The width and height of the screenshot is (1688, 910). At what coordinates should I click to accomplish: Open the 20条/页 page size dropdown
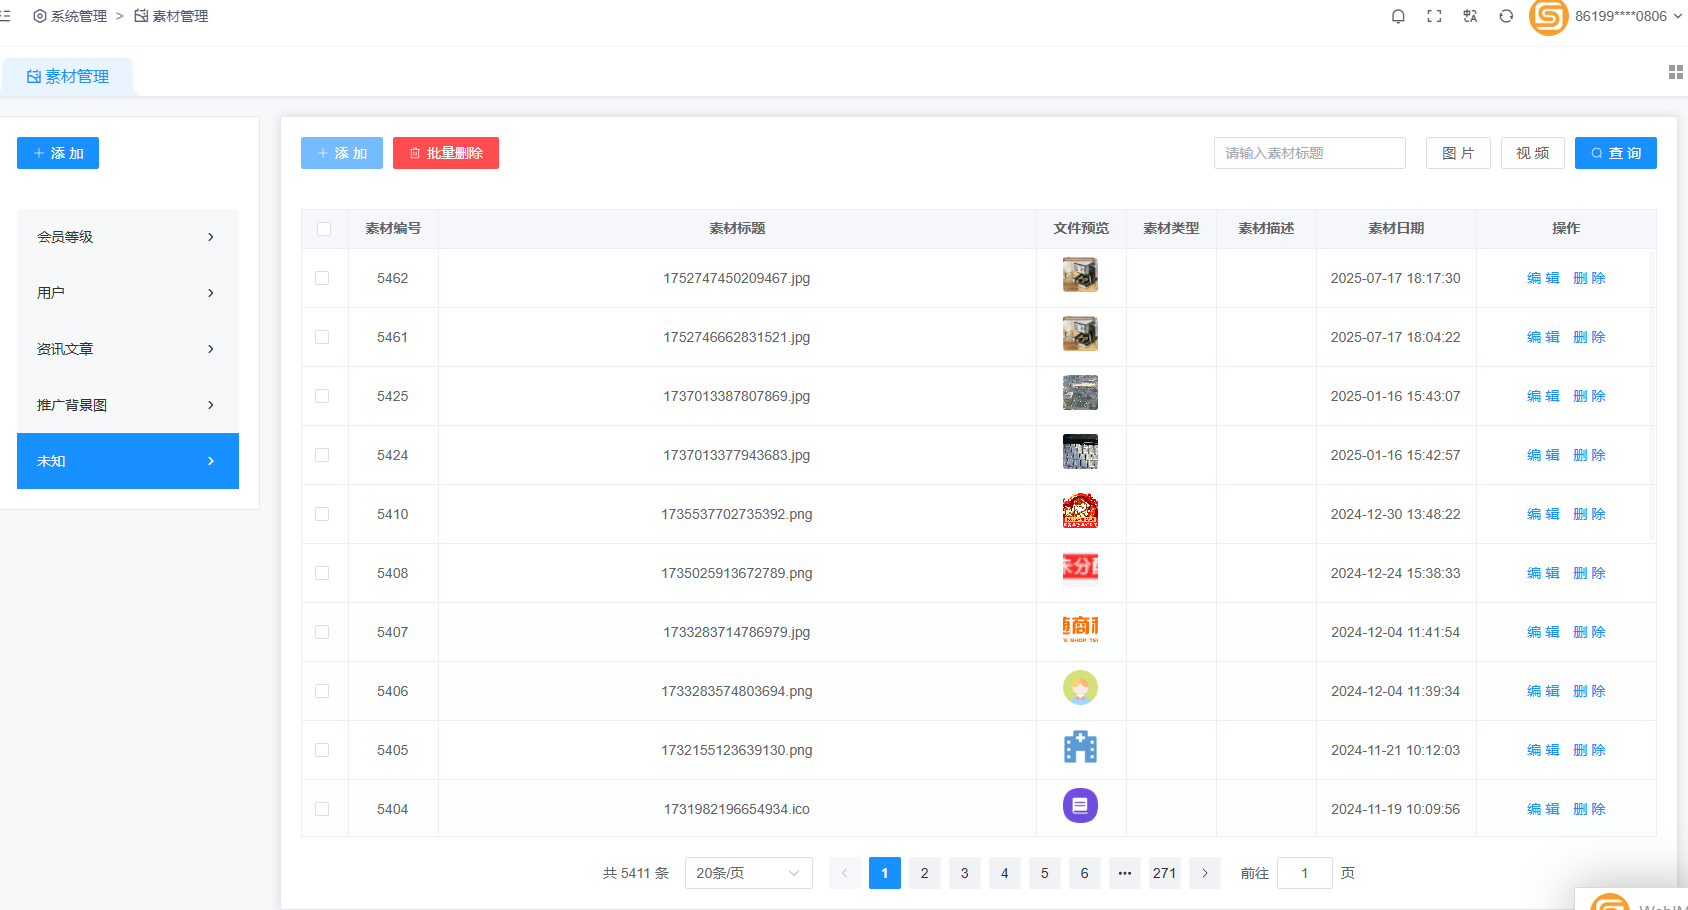(x=748, y=873)
